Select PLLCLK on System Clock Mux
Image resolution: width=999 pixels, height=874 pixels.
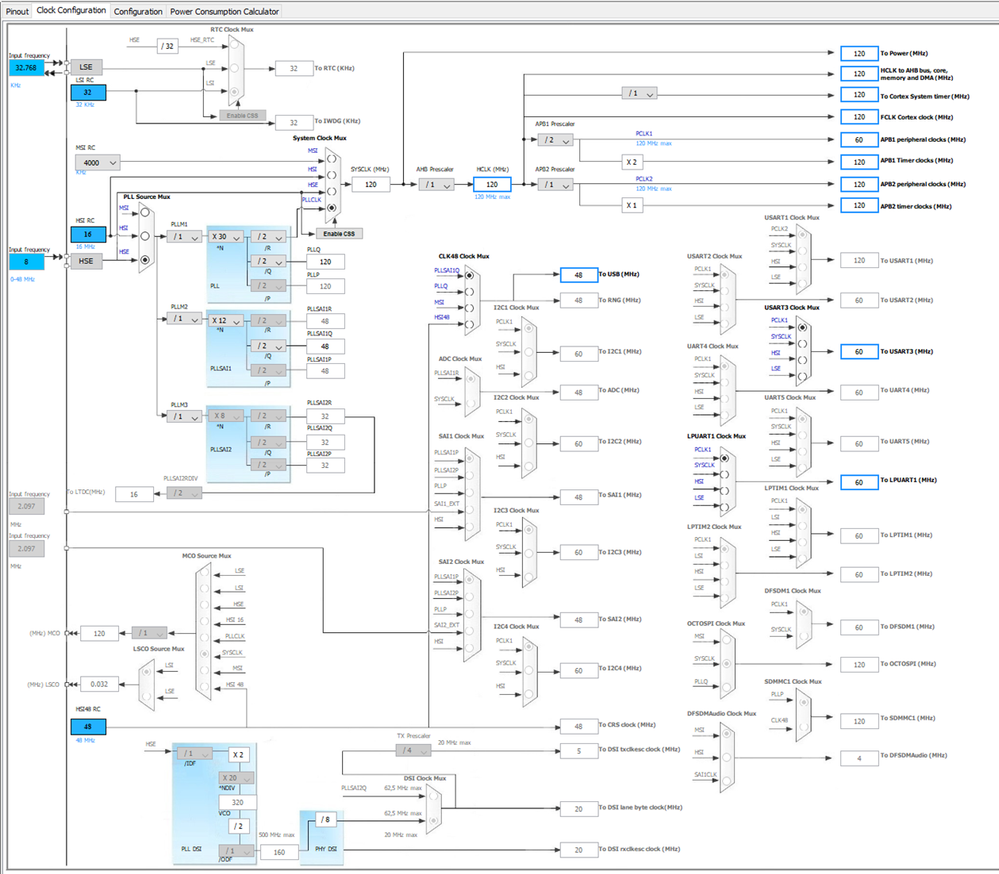tap(331, 208)
